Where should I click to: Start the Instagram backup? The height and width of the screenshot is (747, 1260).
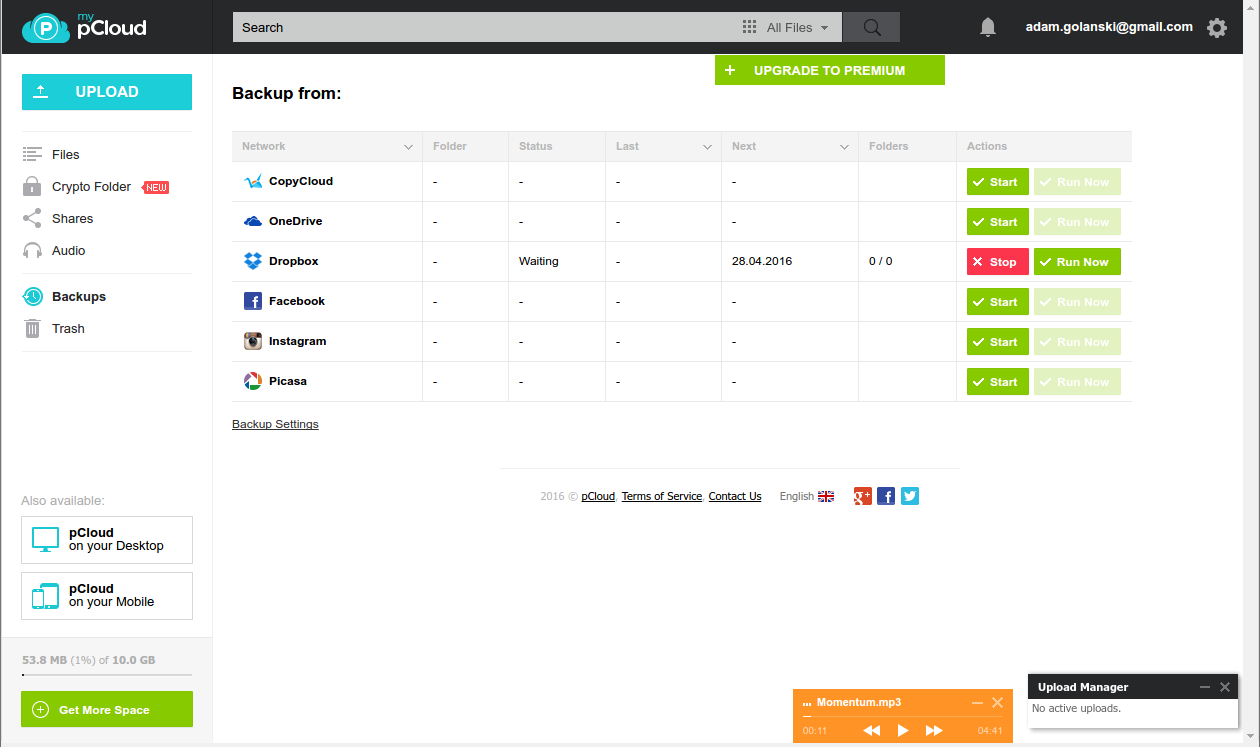coord(998,342)
